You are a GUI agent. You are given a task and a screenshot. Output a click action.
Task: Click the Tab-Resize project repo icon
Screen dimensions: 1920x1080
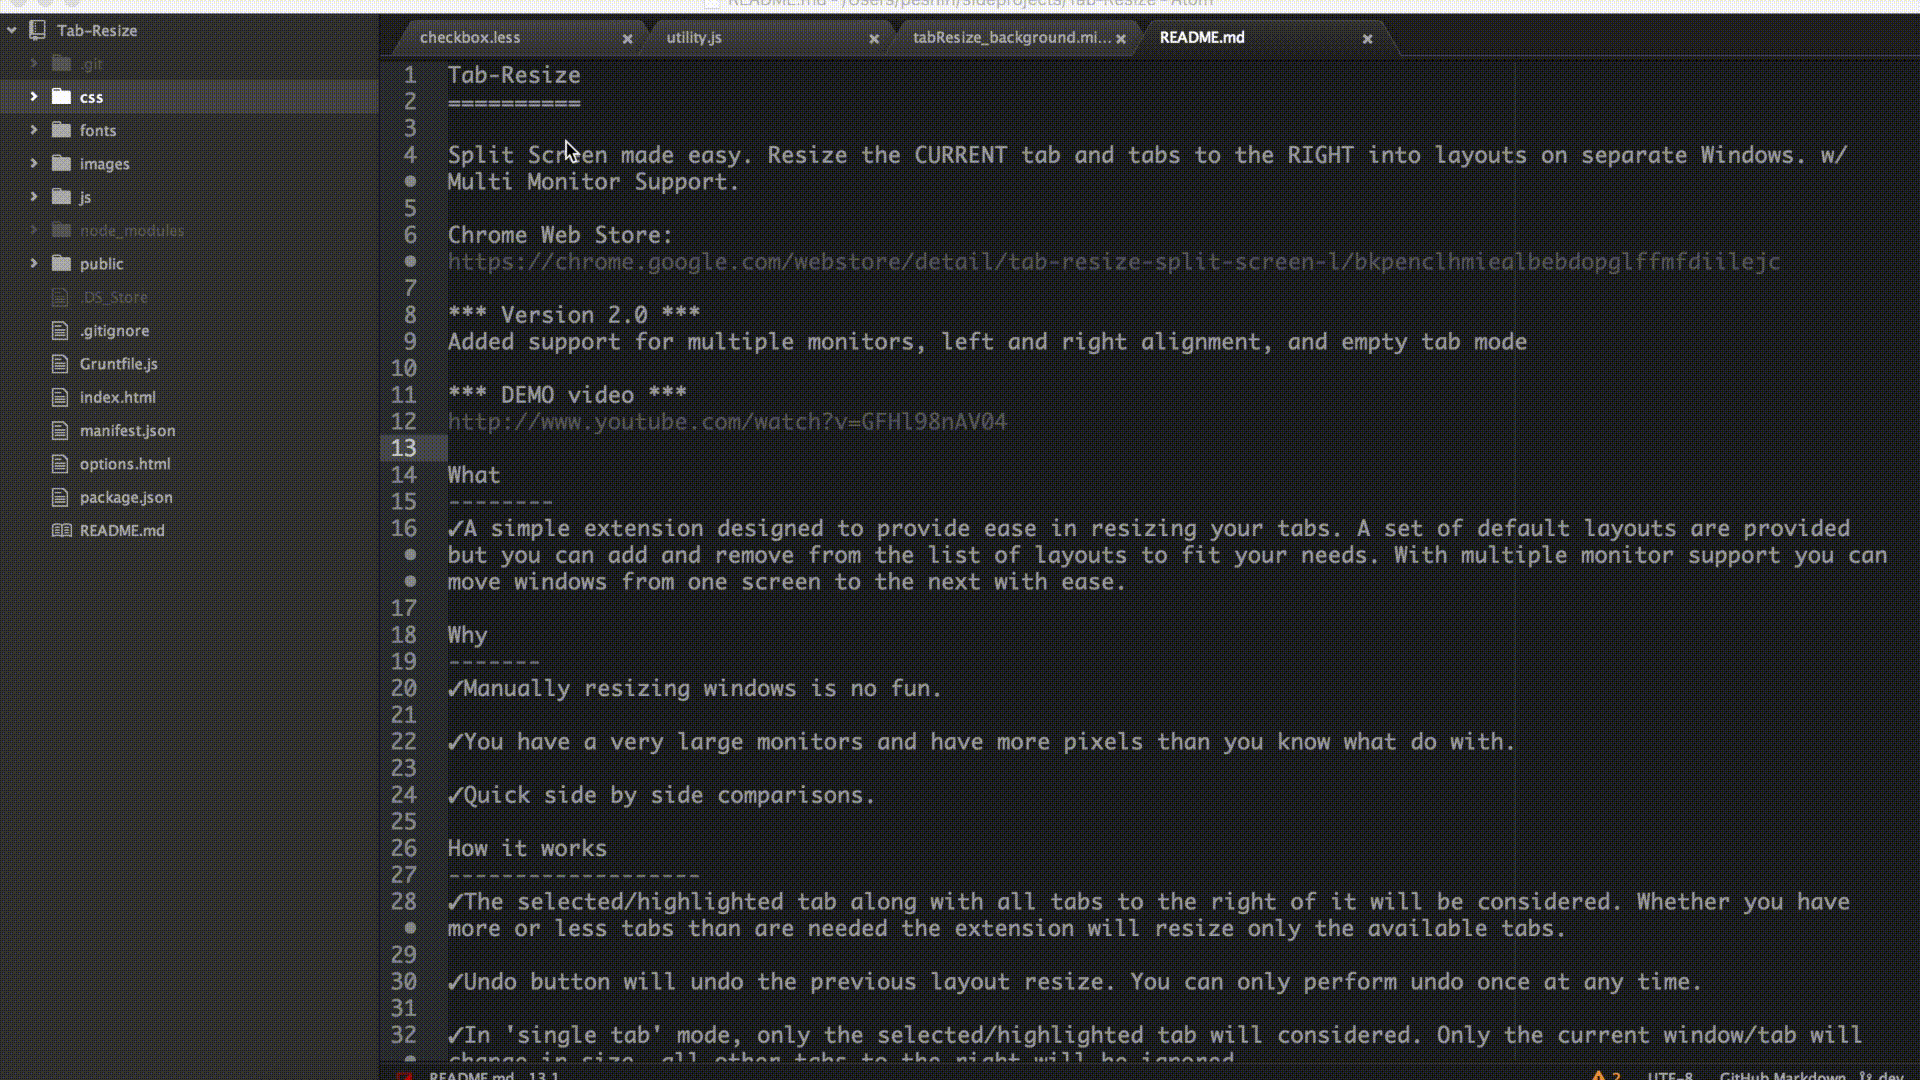[38, 30]
